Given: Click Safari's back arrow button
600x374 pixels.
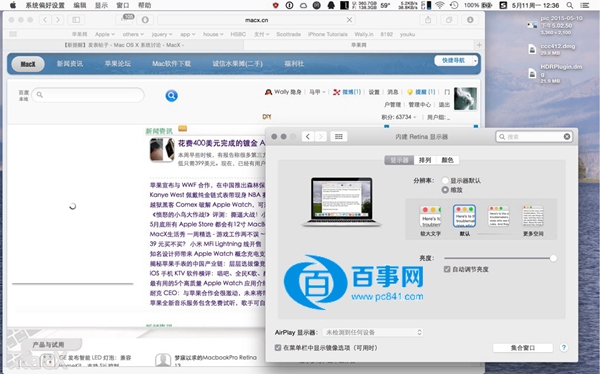Looking at the screenshot, I should [x=45, y=20].
